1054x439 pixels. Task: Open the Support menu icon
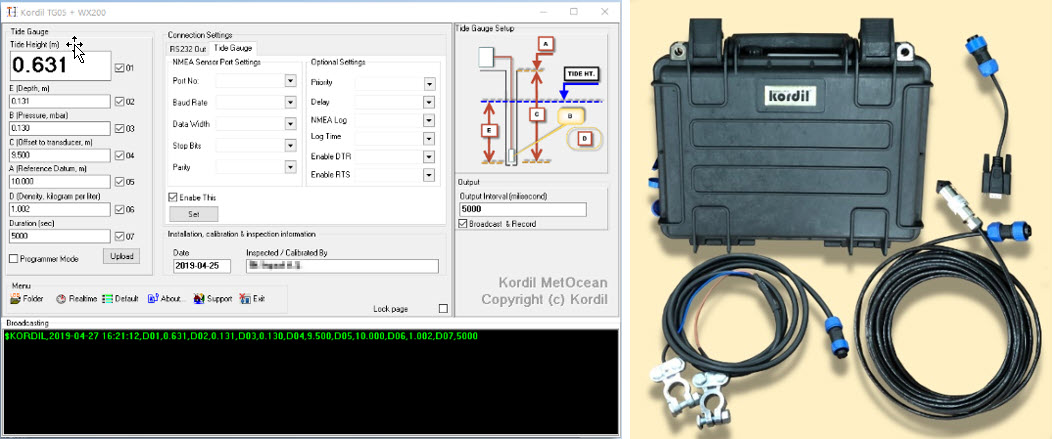pyautogui.click(x=199, y=298)
